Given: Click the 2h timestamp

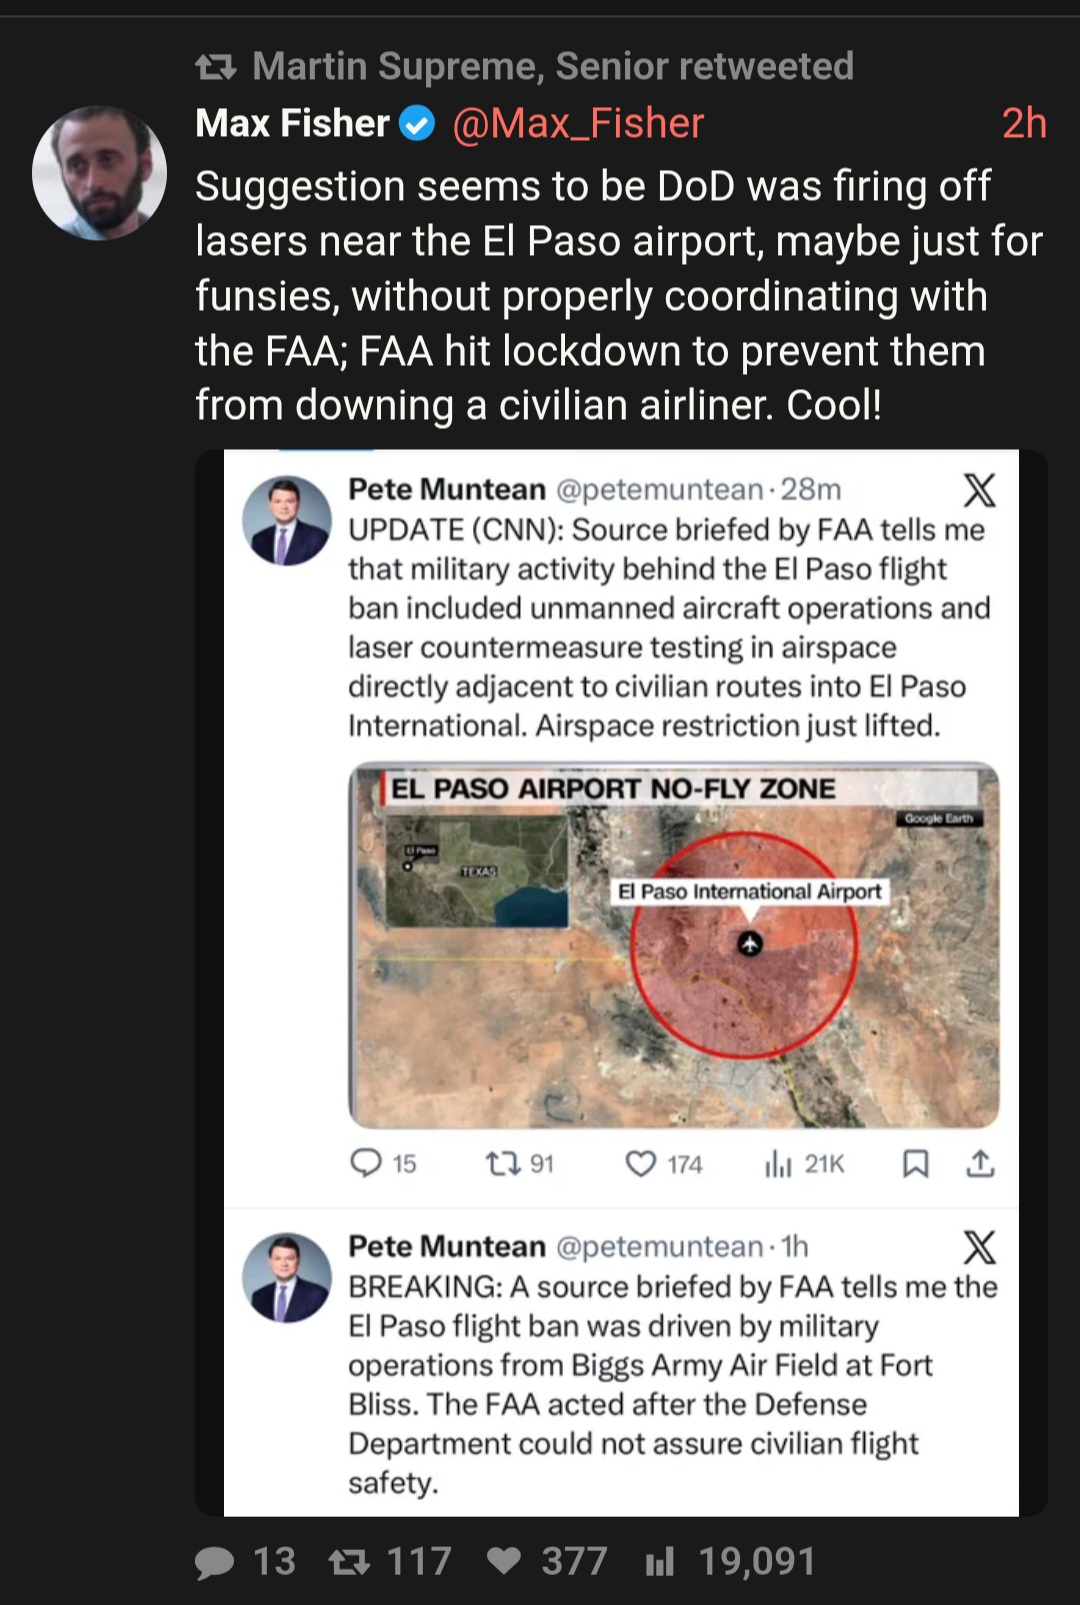Looking at the screenshot, I should 1023,124.
